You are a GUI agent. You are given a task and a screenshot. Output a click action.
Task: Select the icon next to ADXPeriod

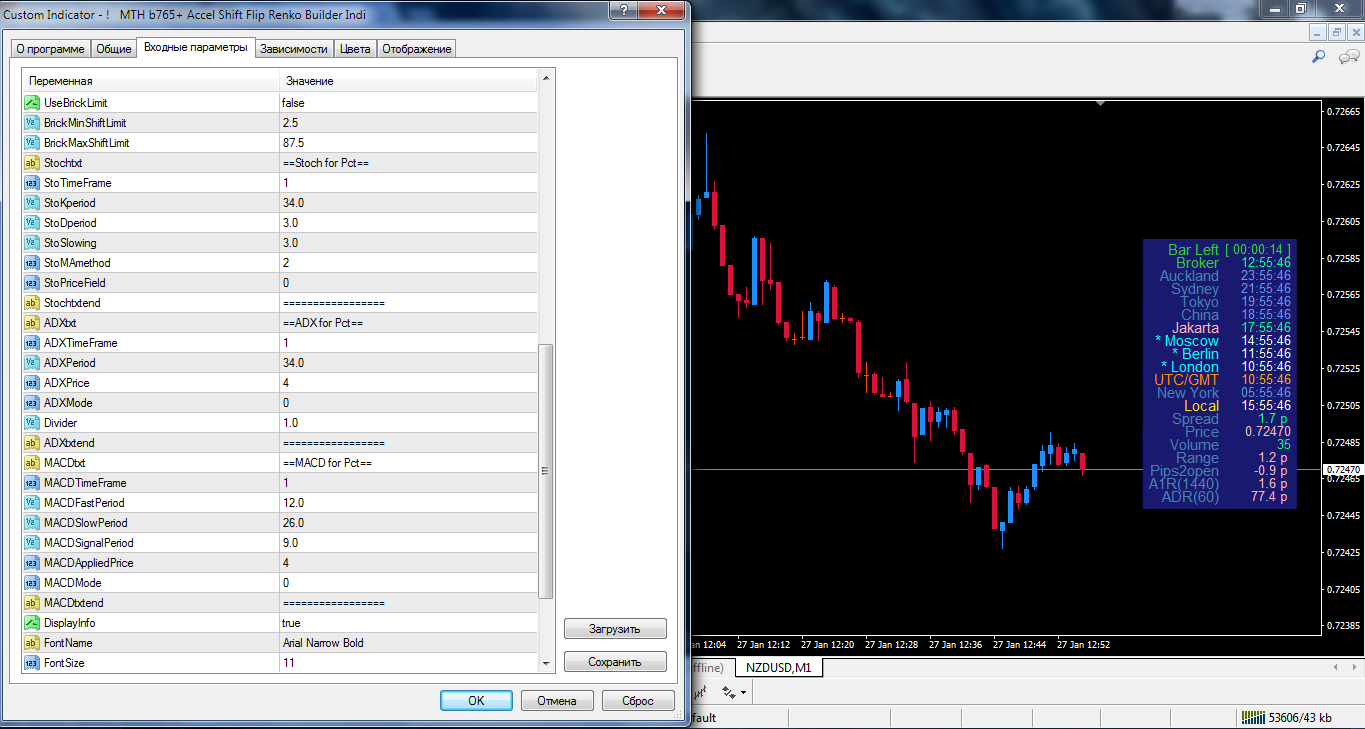click(x=31, y=363)
